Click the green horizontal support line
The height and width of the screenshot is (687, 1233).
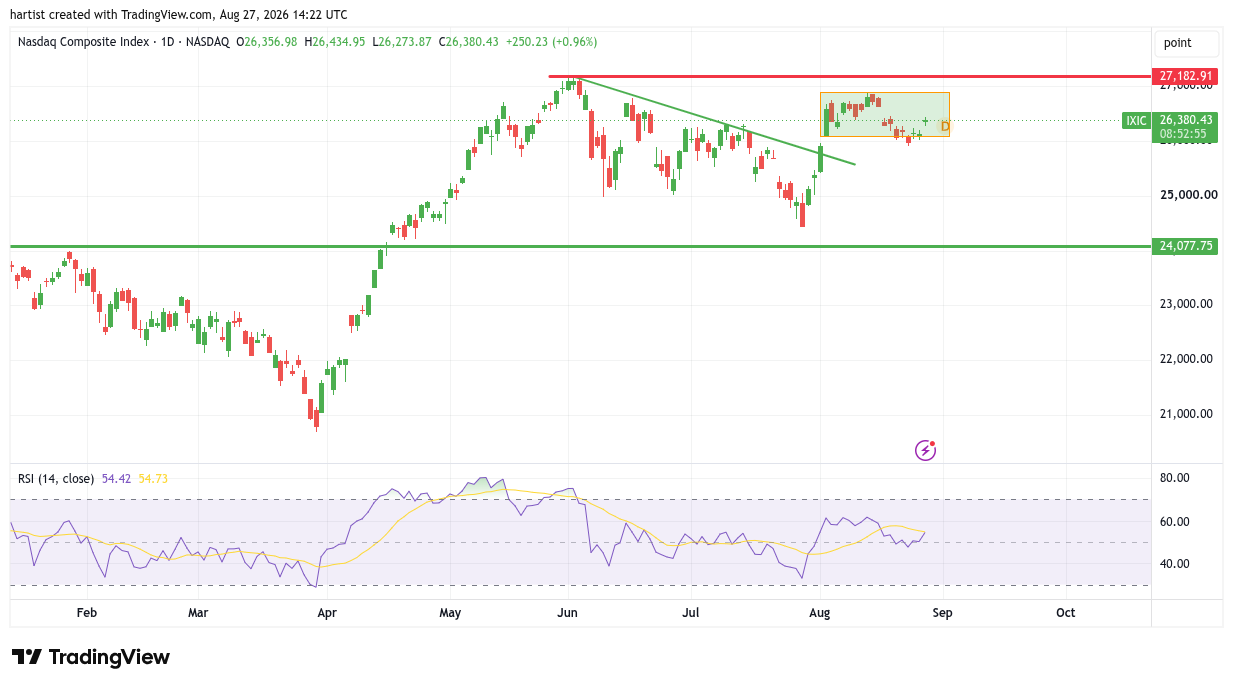click(x=580, y=246)
